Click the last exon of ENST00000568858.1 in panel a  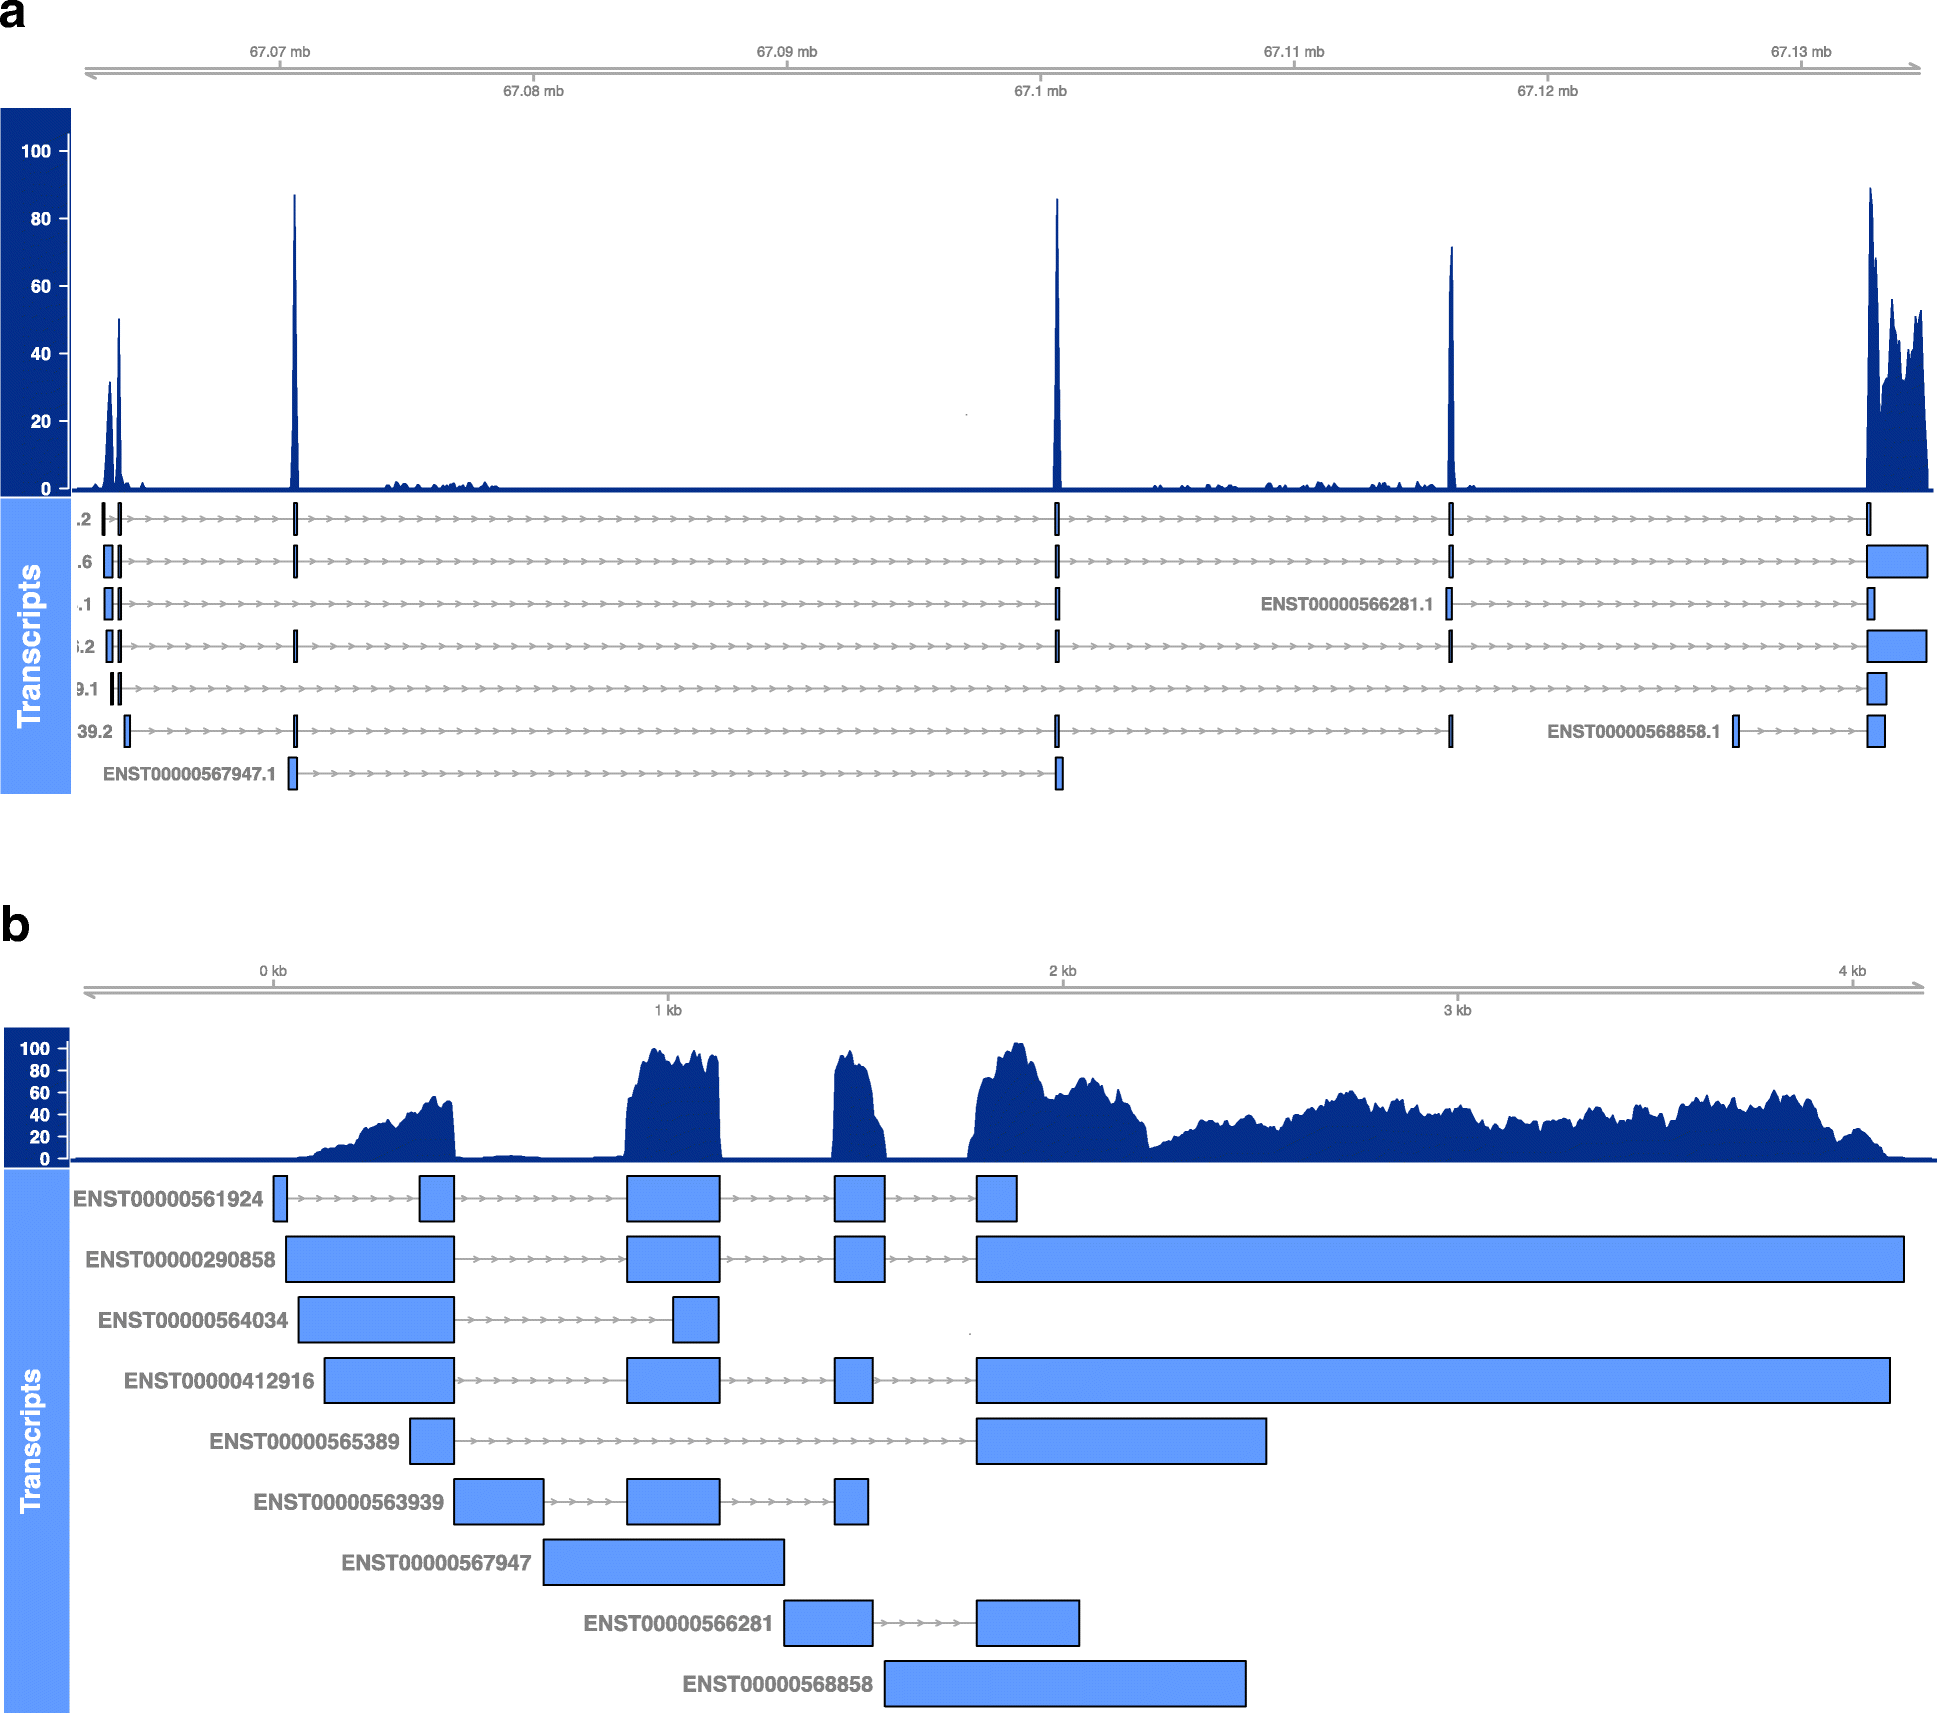1876,731
